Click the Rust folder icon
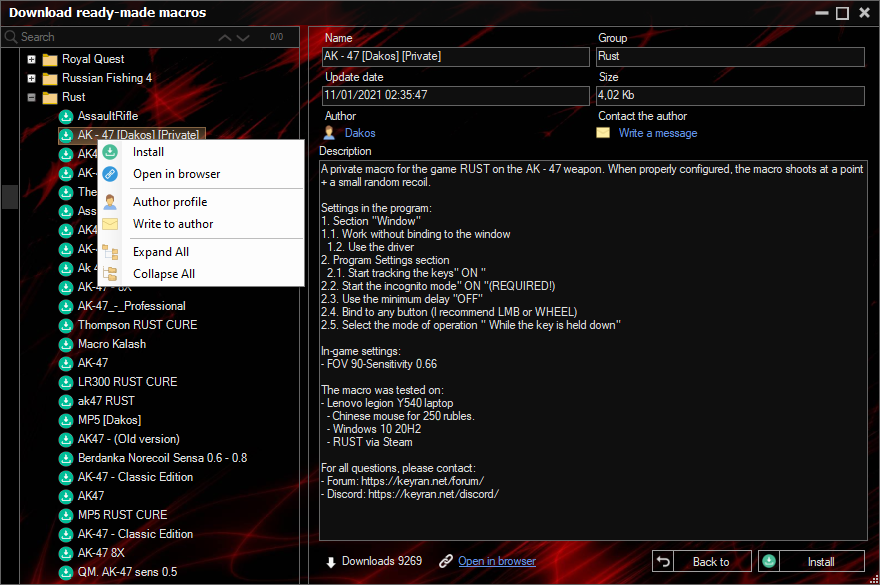The image size is (880, 585). (x=50, y=98)
